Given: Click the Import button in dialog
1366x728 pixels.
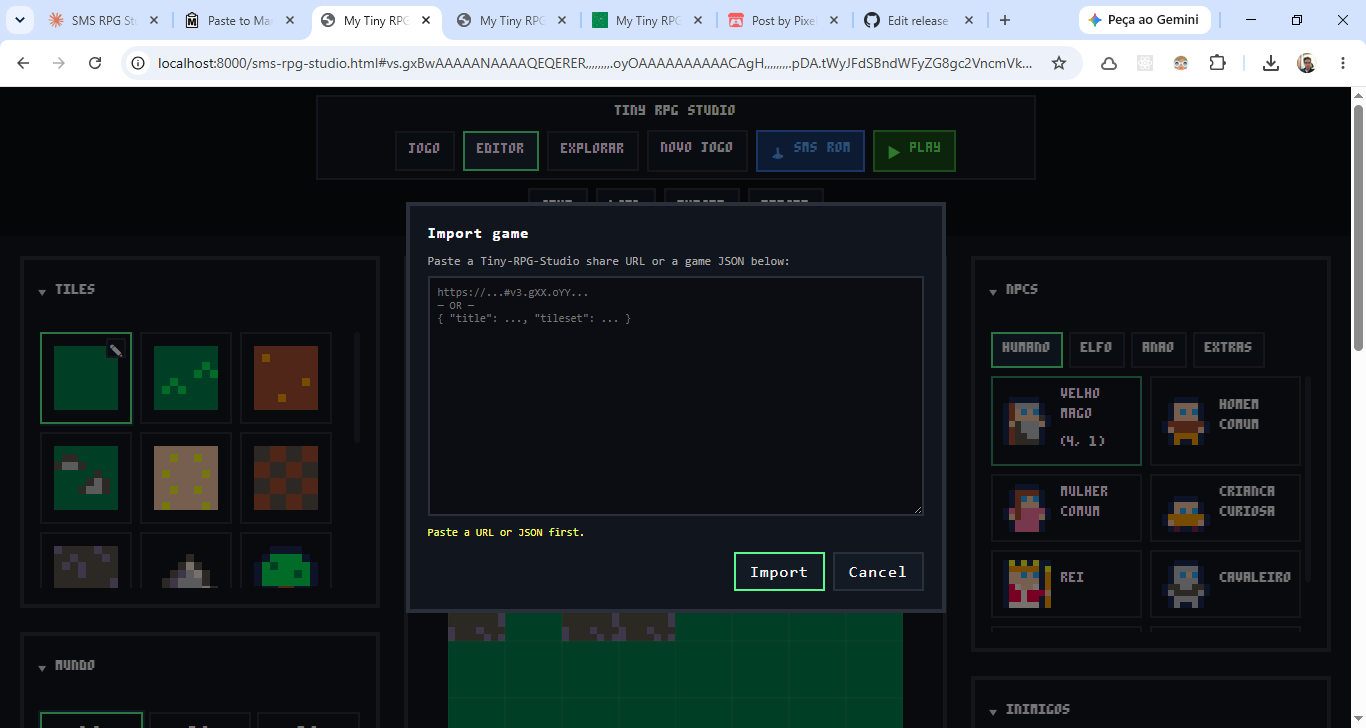Looking at the screenshot, I should [779, 572].
